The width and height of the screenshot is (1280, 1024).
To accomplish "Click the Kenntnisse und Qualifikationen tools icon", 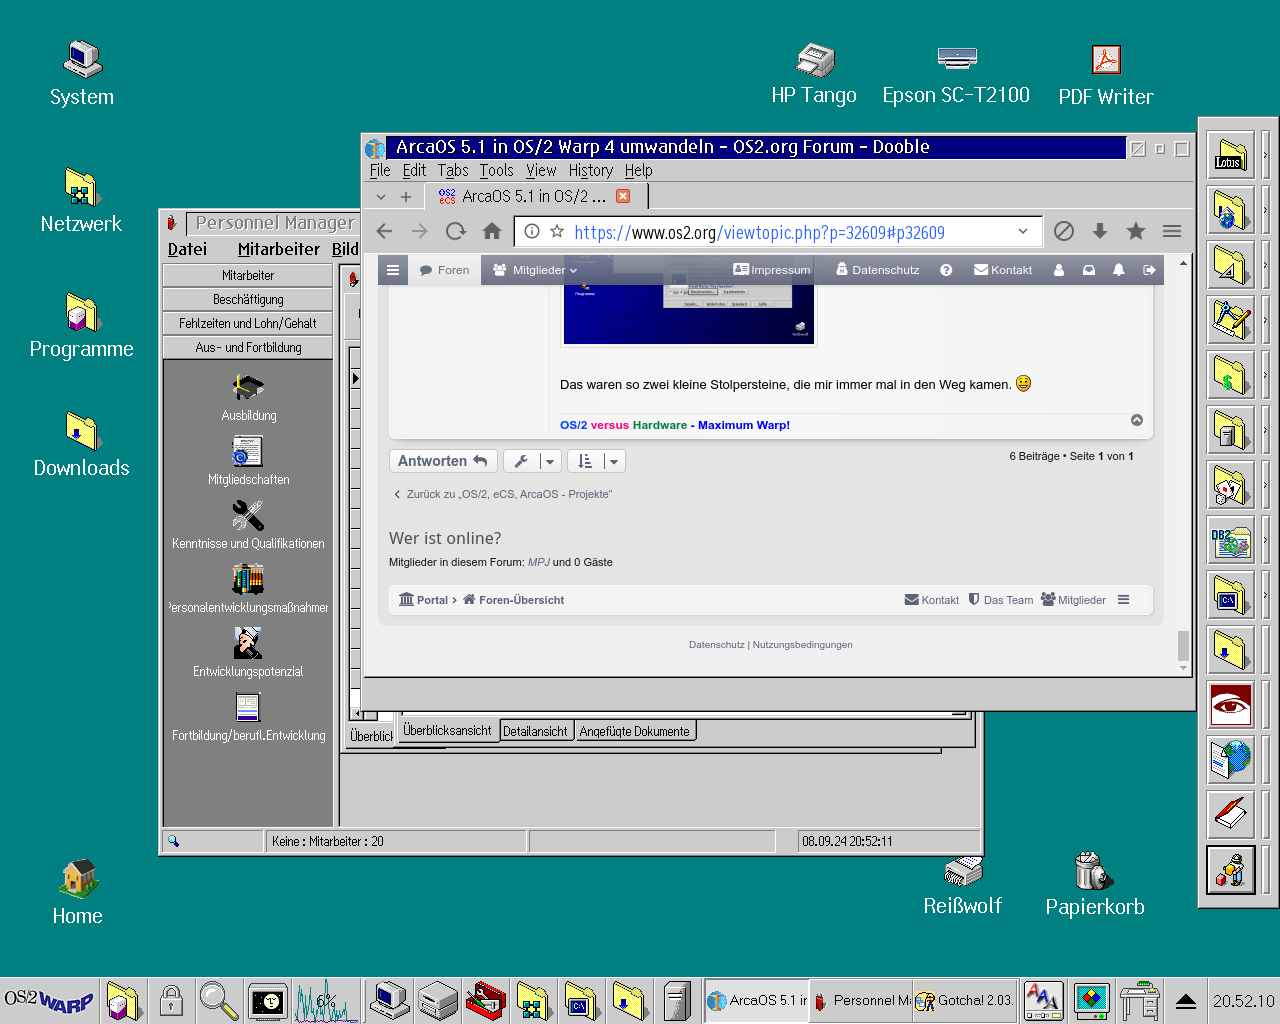I will (248, 515).
